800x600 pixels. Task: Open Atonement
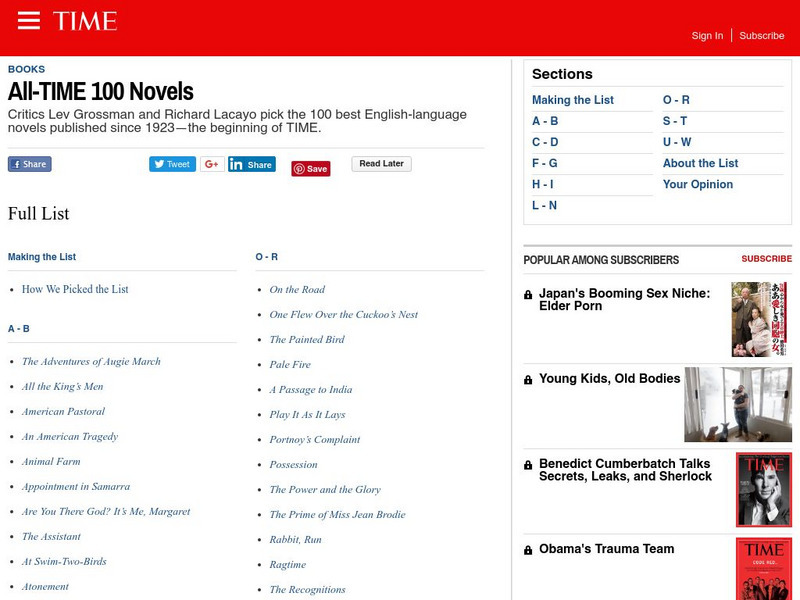45,586
